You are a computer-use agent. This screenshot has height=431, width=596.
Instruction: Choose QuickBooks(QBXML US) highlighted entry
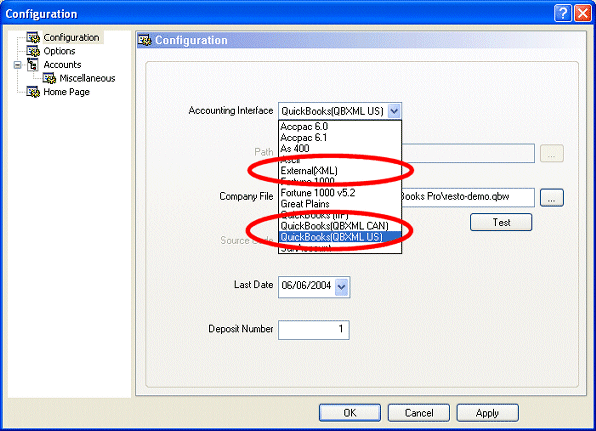[340, 237]
